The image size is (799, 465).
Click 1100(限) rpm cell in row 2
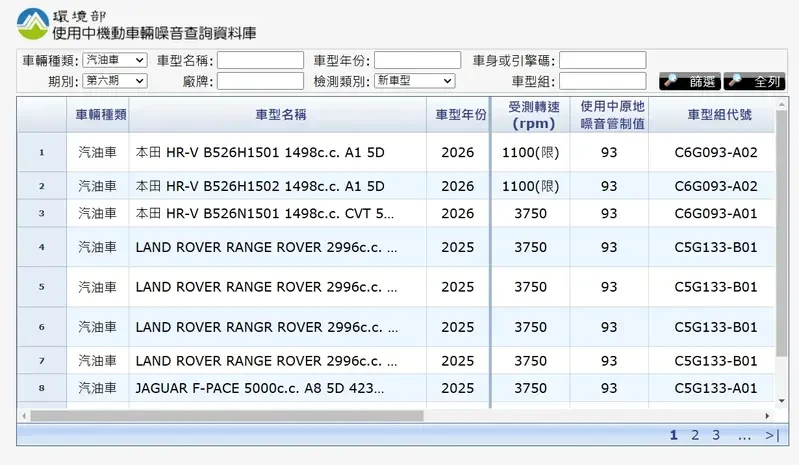(x=530, y=186)
